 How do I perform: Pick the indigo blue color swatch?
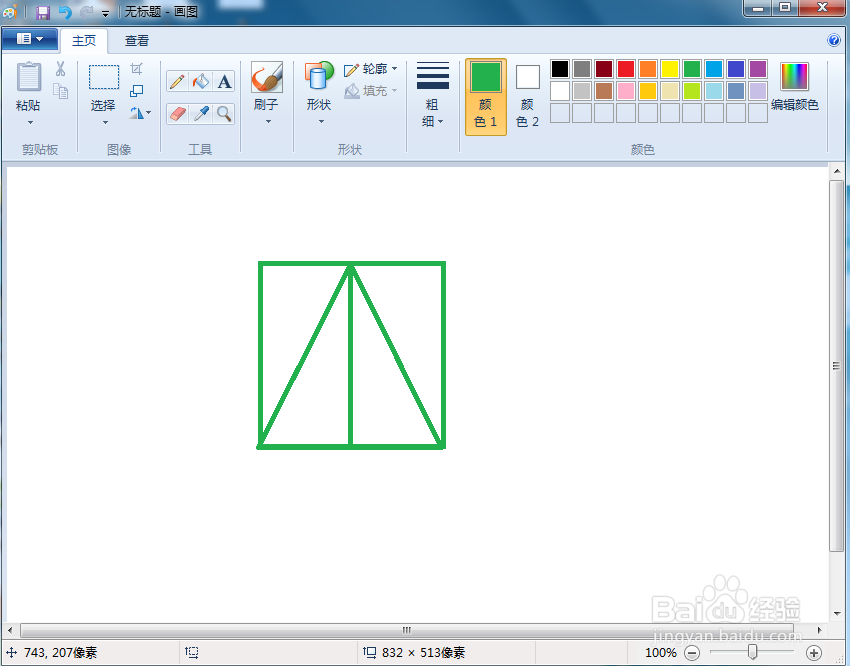(736, 69)
